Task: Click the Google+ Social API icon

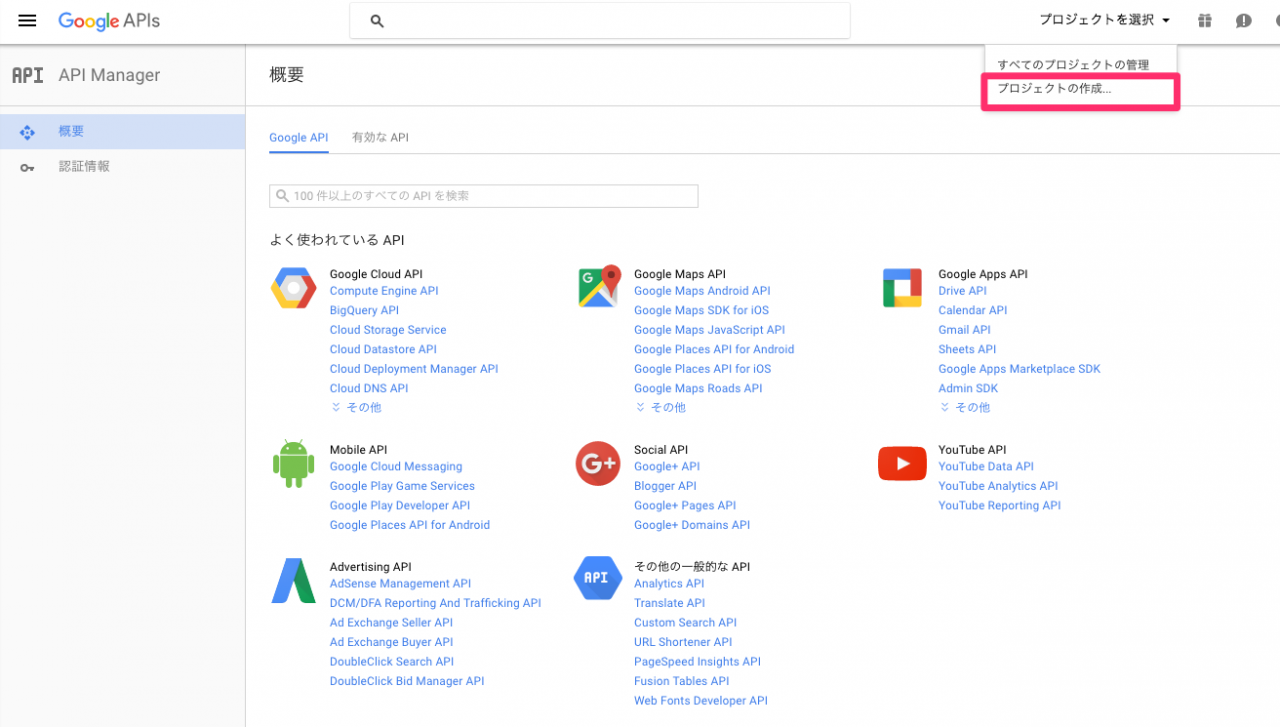Action: pyautogui.click(x=598, y=463)
